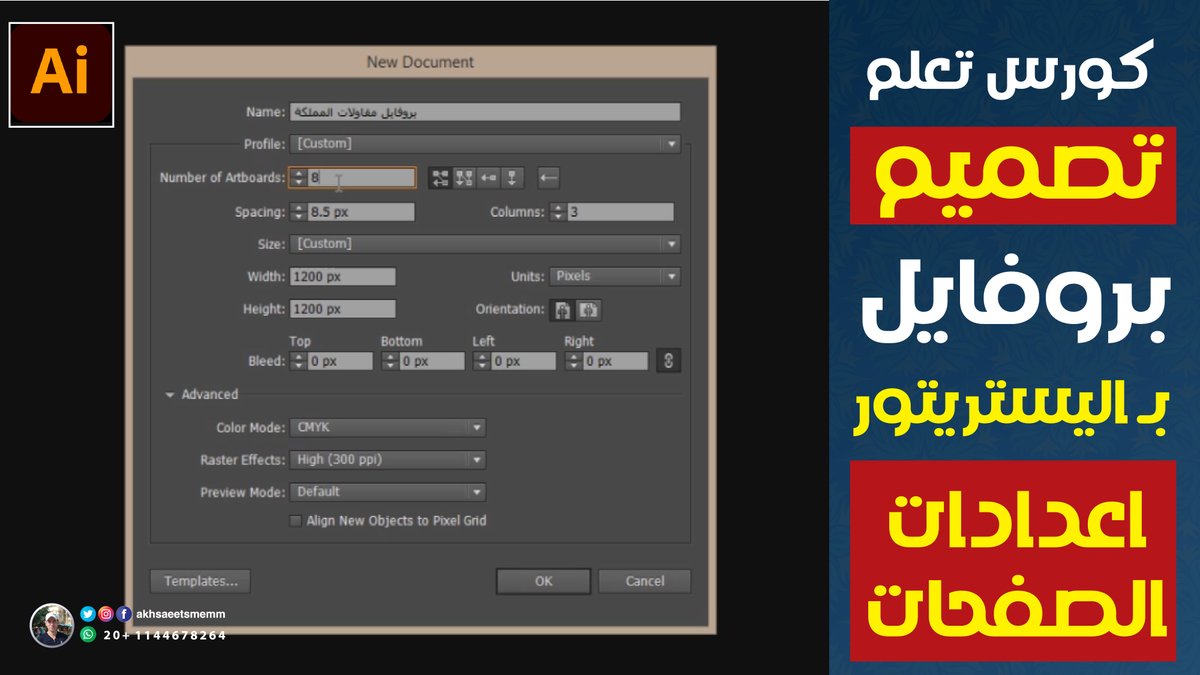
Task: Collapse the Advanced section
Action: [x=170, y=394]
